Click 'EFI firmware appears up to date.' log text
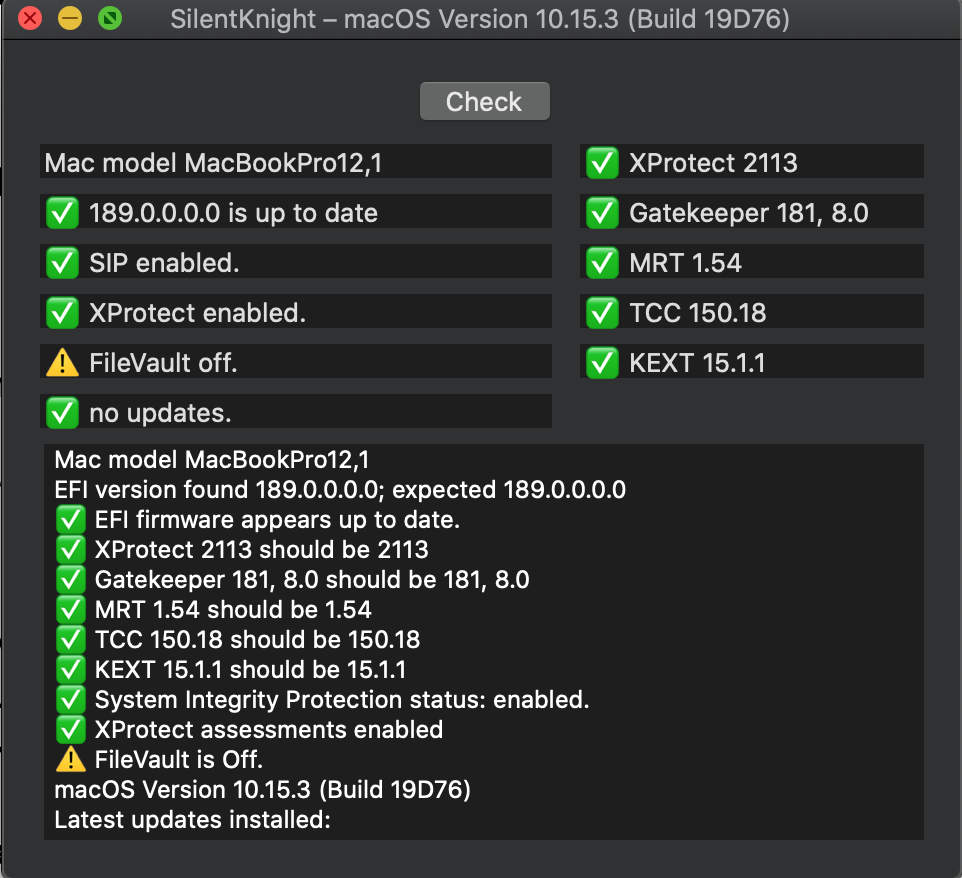The height and width of the screenshot is (878, 962). (x=277, y=520)
